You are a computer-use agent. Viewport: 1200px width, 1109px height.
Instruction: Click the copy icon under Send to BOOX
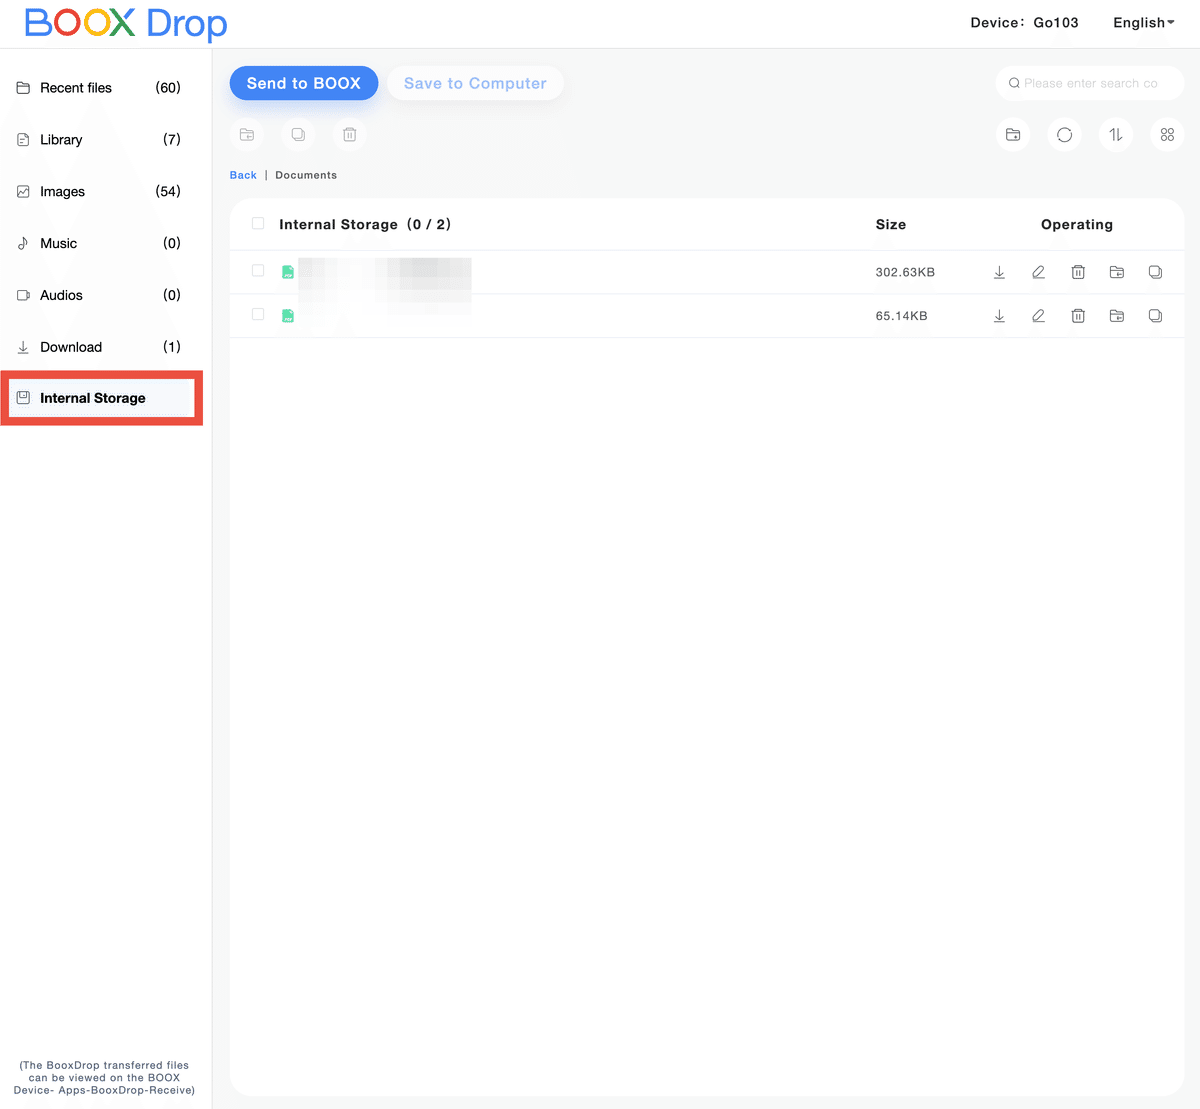click(x=298, y=134)
